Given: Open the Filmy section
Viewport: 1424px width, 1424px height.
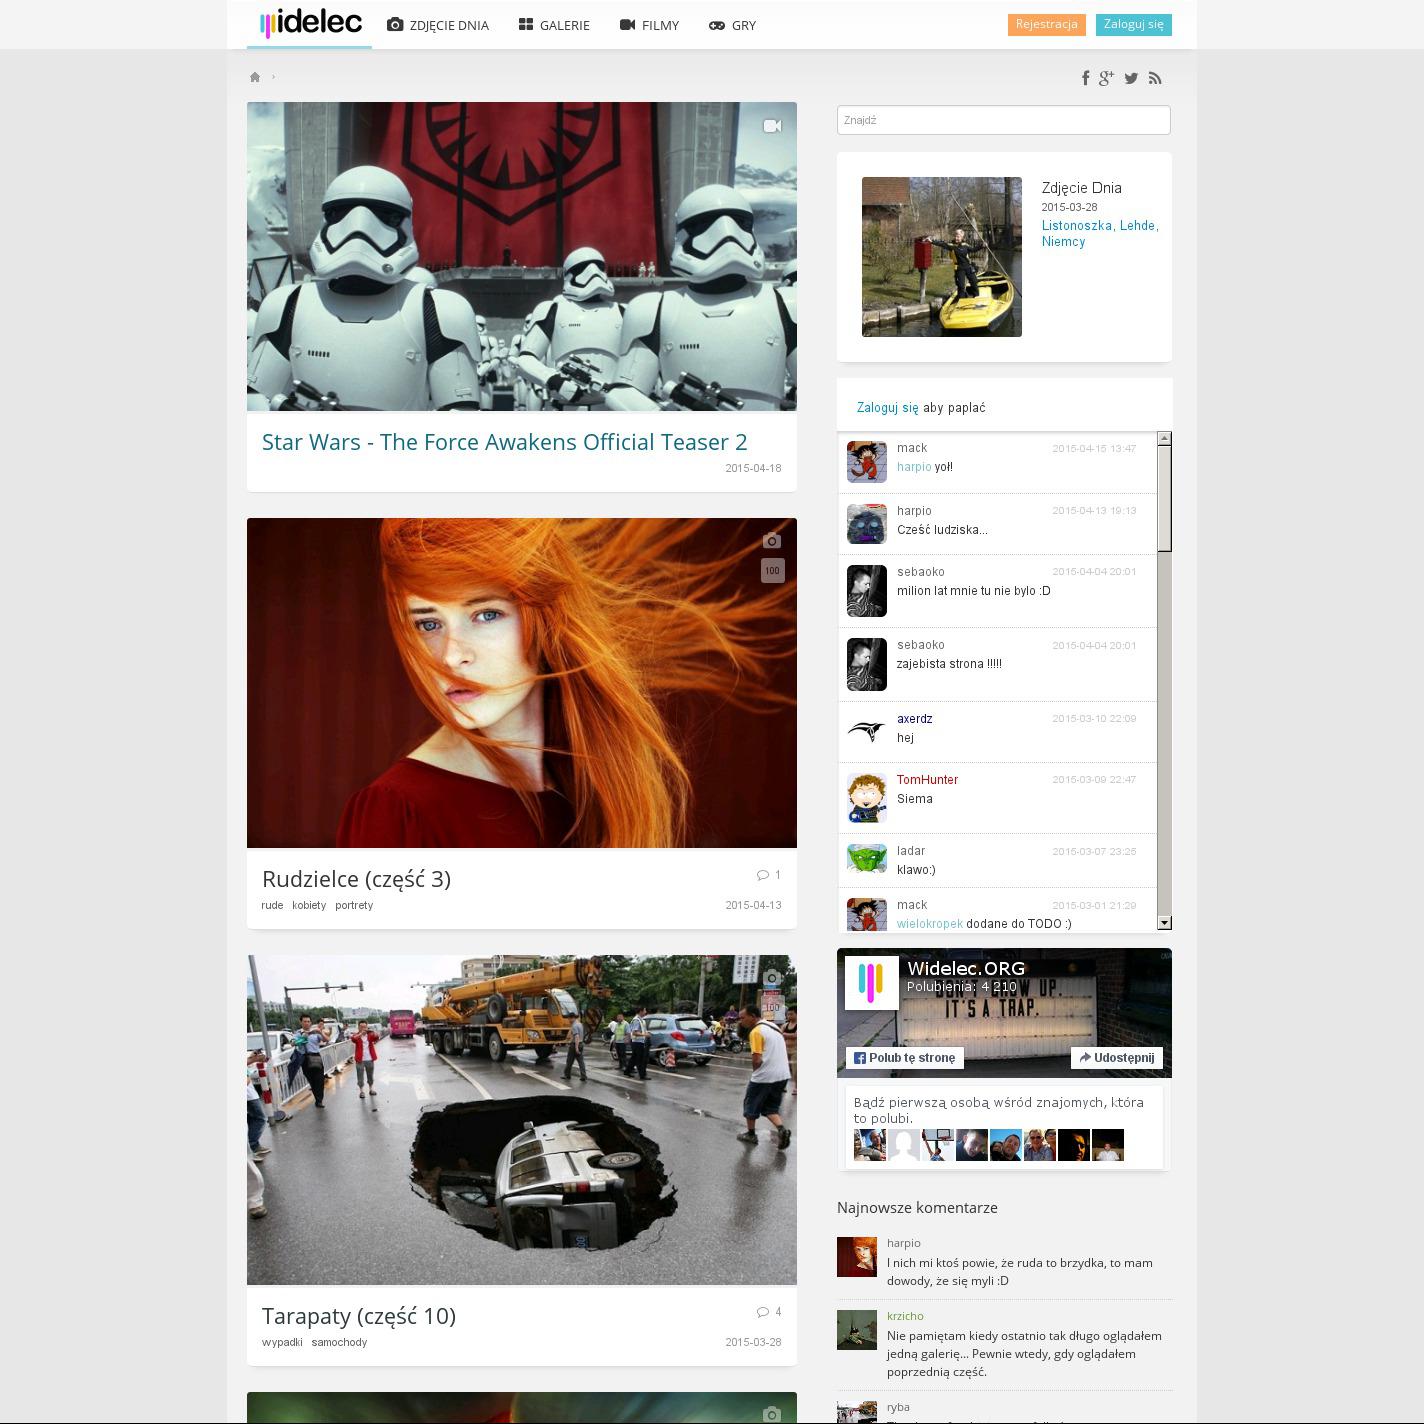Looking at the screenshot, I should [x=649, y=25].
